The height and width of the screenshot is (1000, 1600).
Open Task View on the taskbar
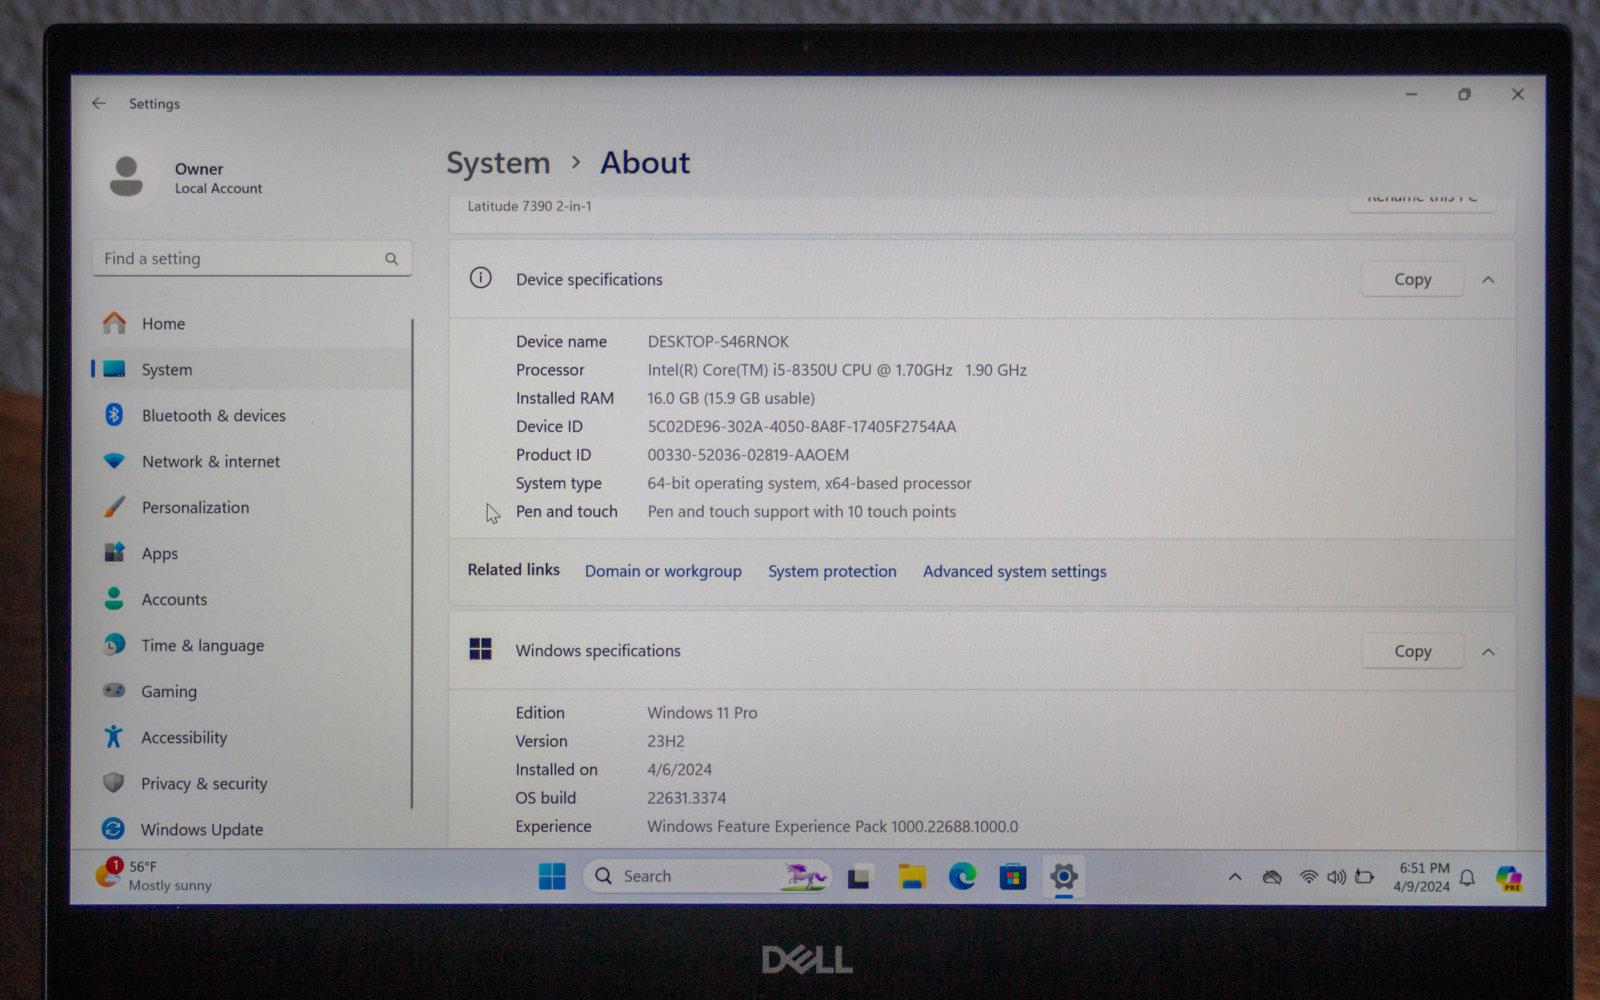859,877
